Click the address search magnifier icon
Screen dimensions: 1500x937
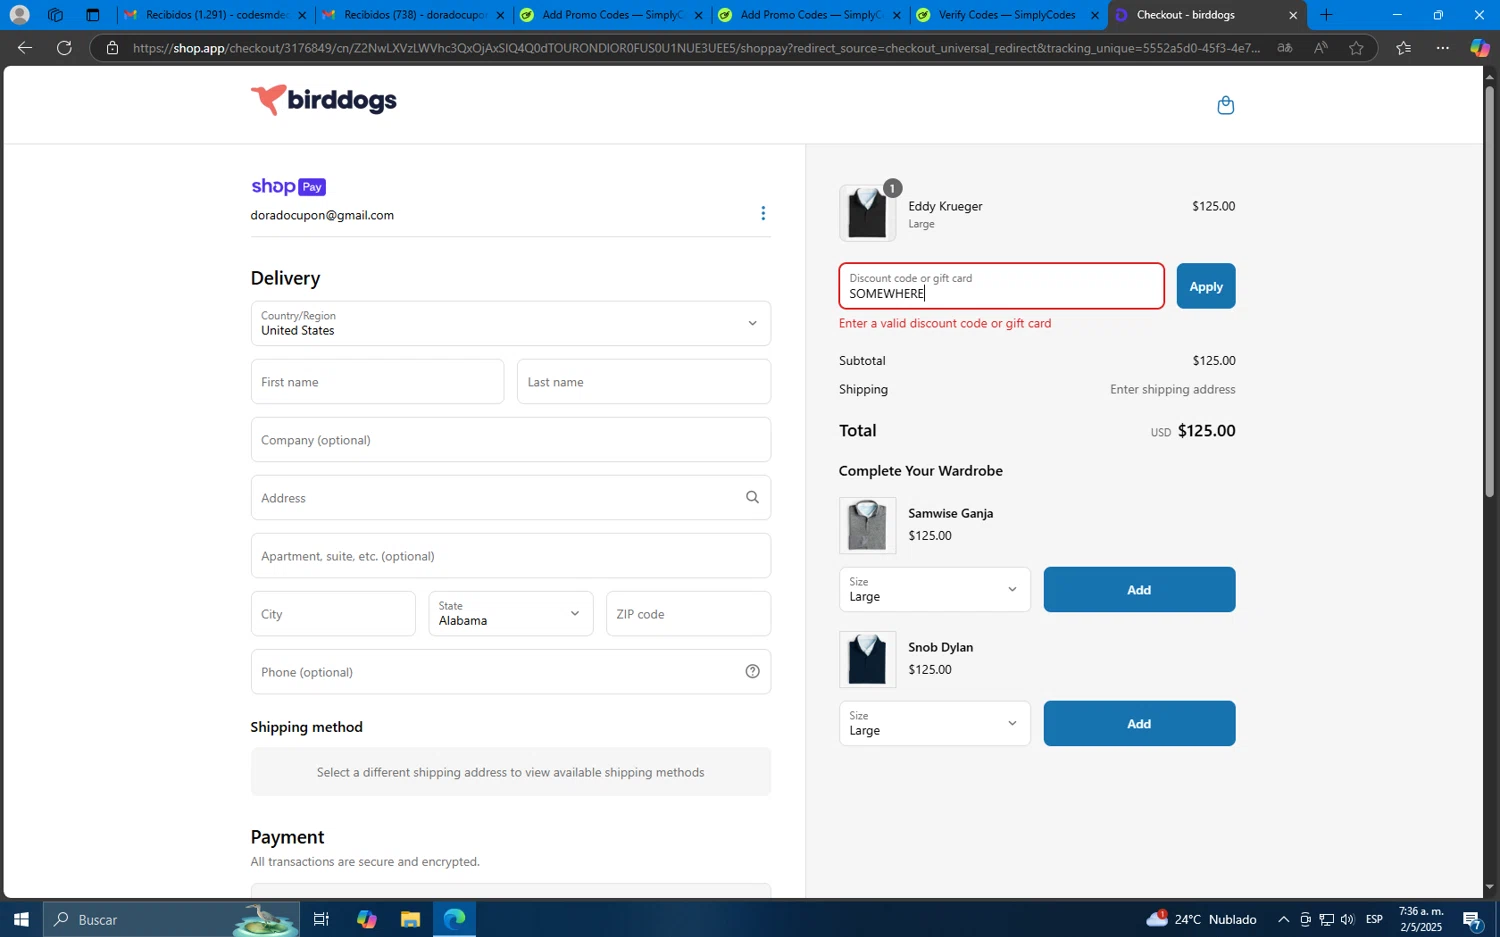pyautogui.click(x=752, y=497)
